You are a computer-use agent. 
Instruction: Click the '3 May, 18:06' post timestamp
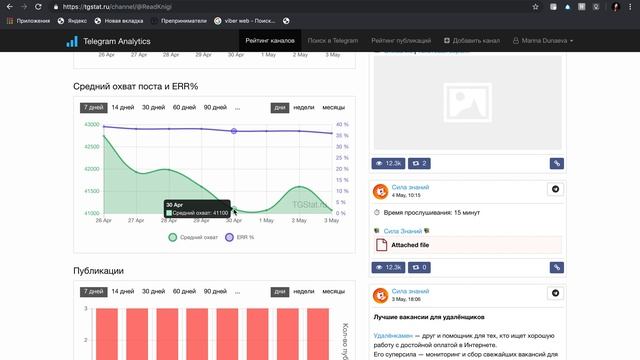click(x=406, y=299)
